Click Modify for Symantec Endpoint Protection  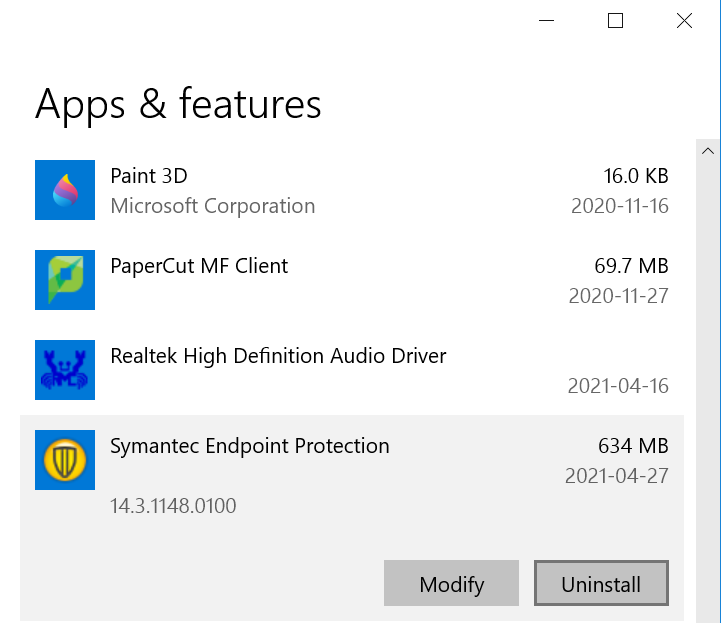click(452, 583)
